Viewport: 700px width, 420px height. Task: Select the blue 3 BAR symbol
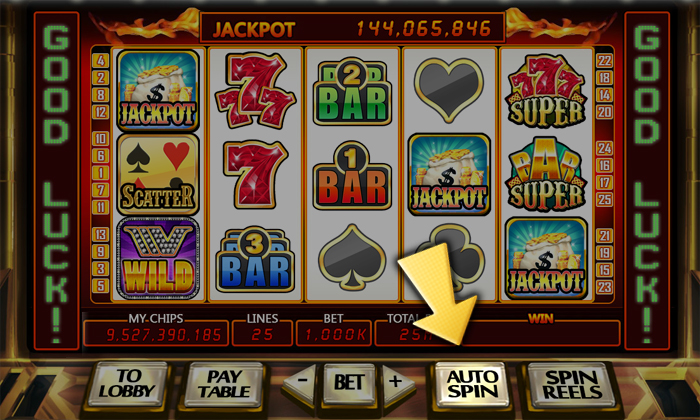coord(255,260)
